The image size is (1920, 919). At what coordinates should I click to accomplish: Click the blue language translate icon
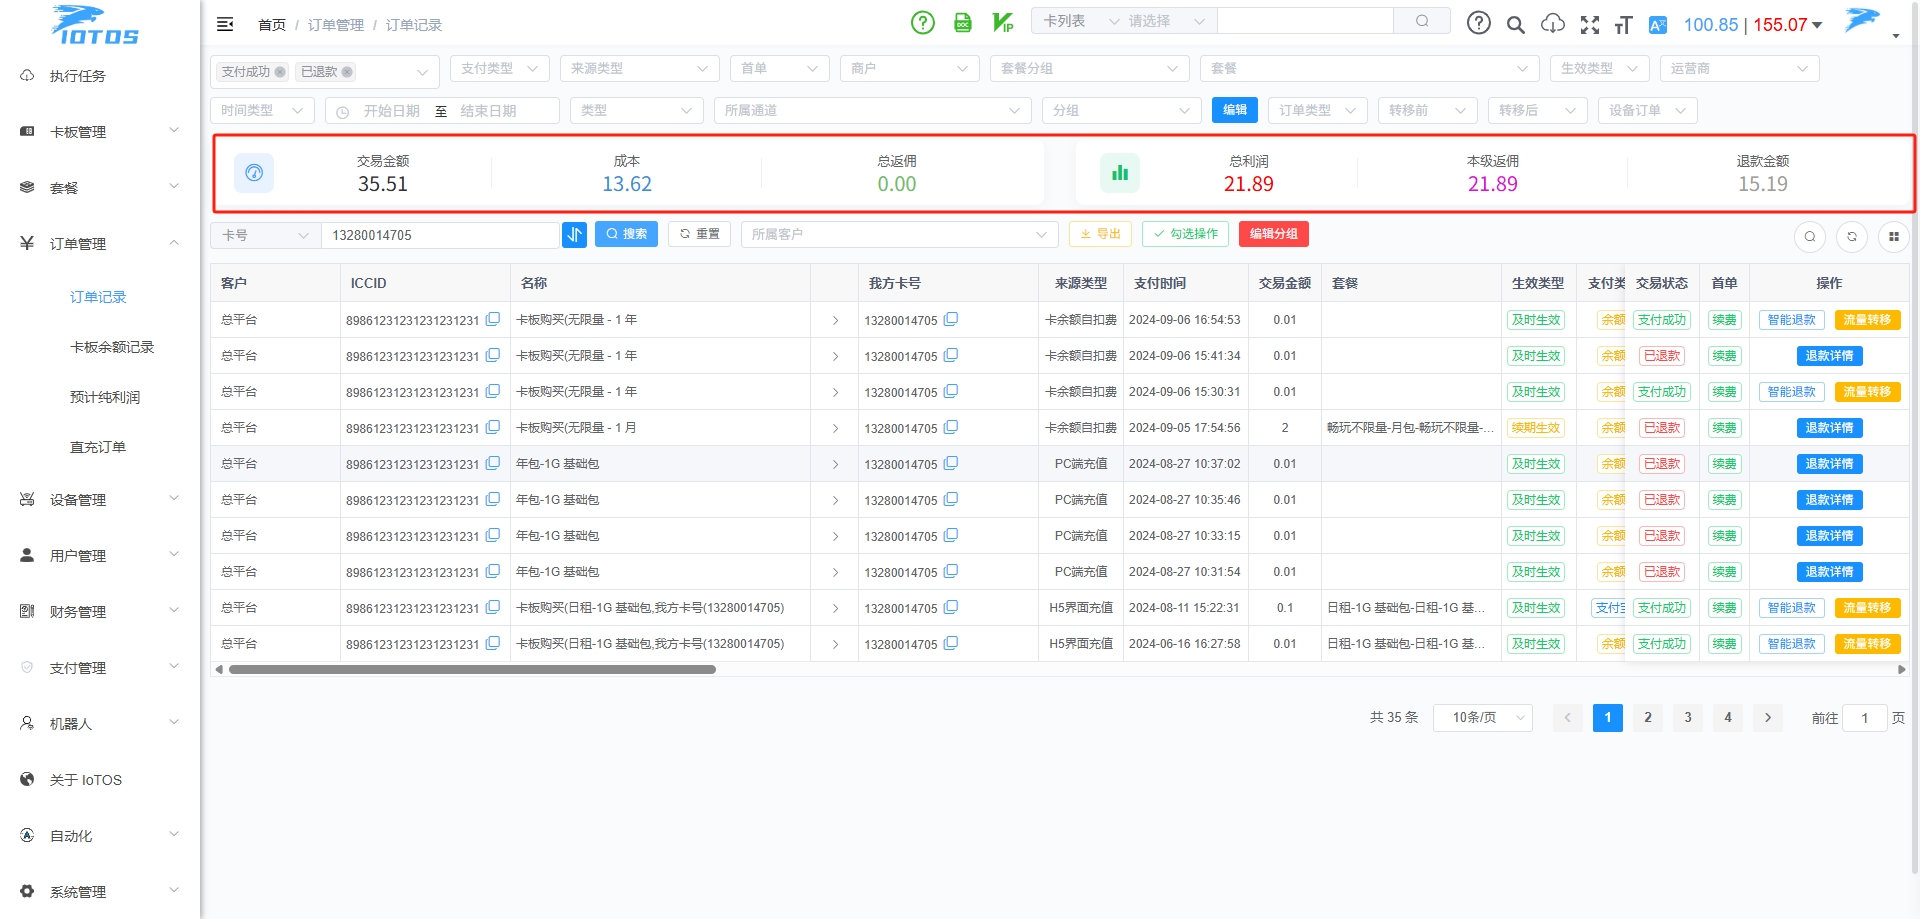[1658, 25]
